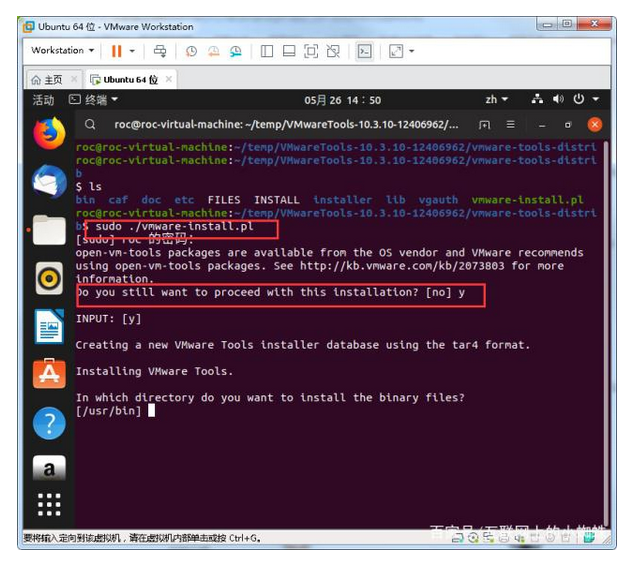Close the Ubuntu 64 位 tab
The image size is (633, 563).
click(169, 79)
